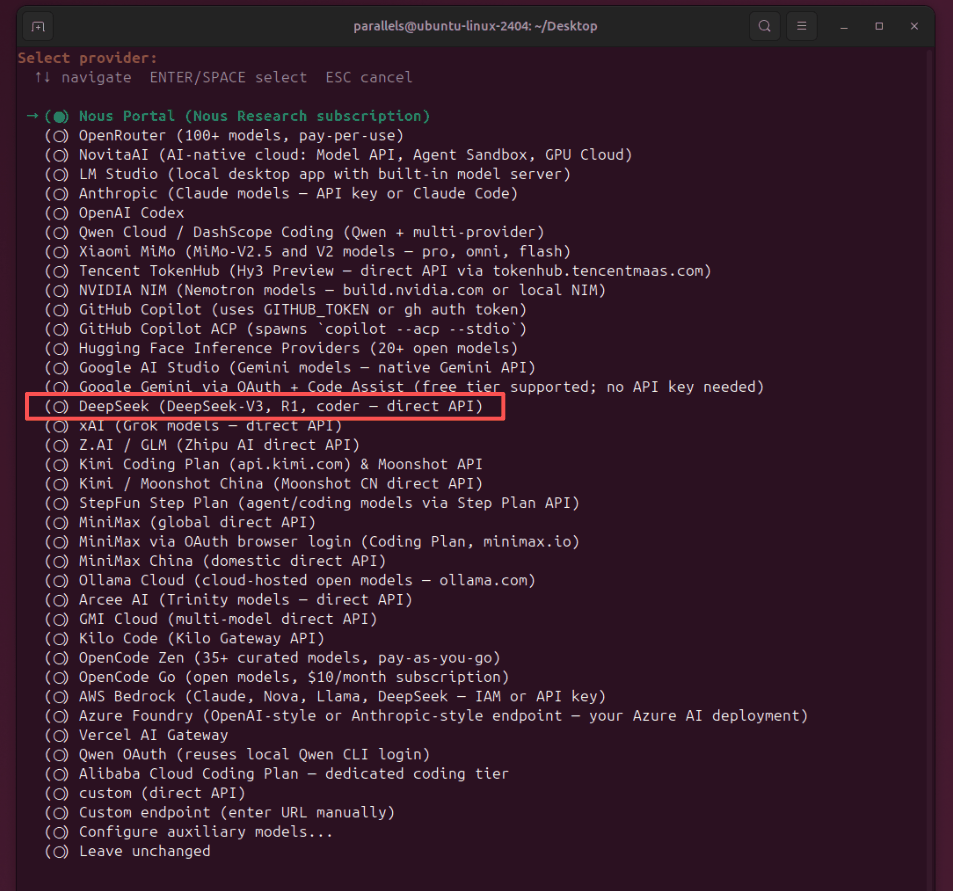Click 'Kimi Coding Plan (api.kimi.com)' text
953x891 pixels.
coord(215,464)
